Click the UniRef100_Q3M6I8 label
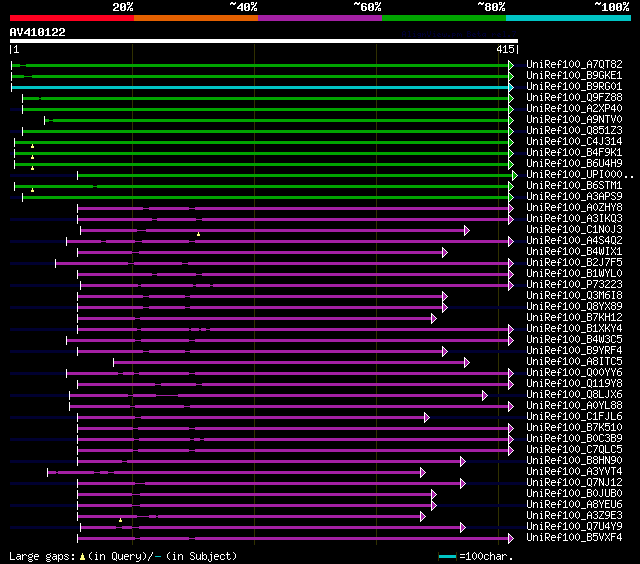This screenshot has height=564, width=640. [574, 295]
